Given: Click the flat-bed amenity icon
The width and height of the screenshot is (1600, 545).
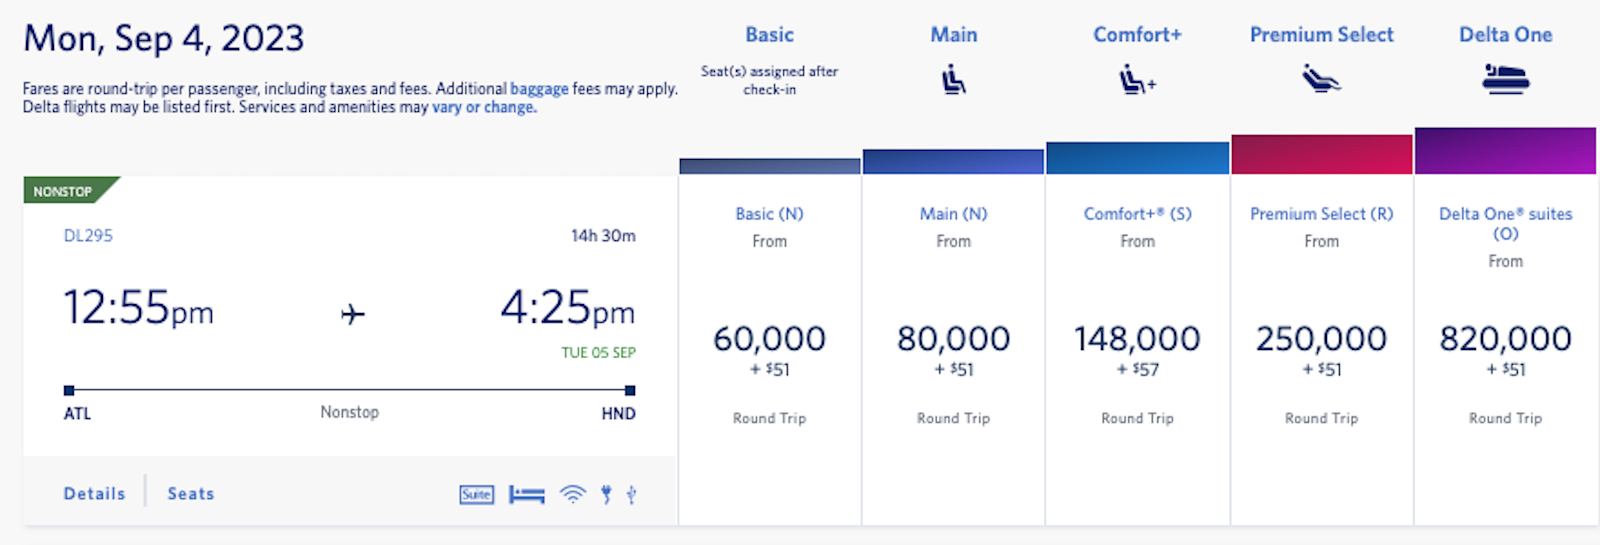Looking at the screenshot, I should tap(527, 494).
